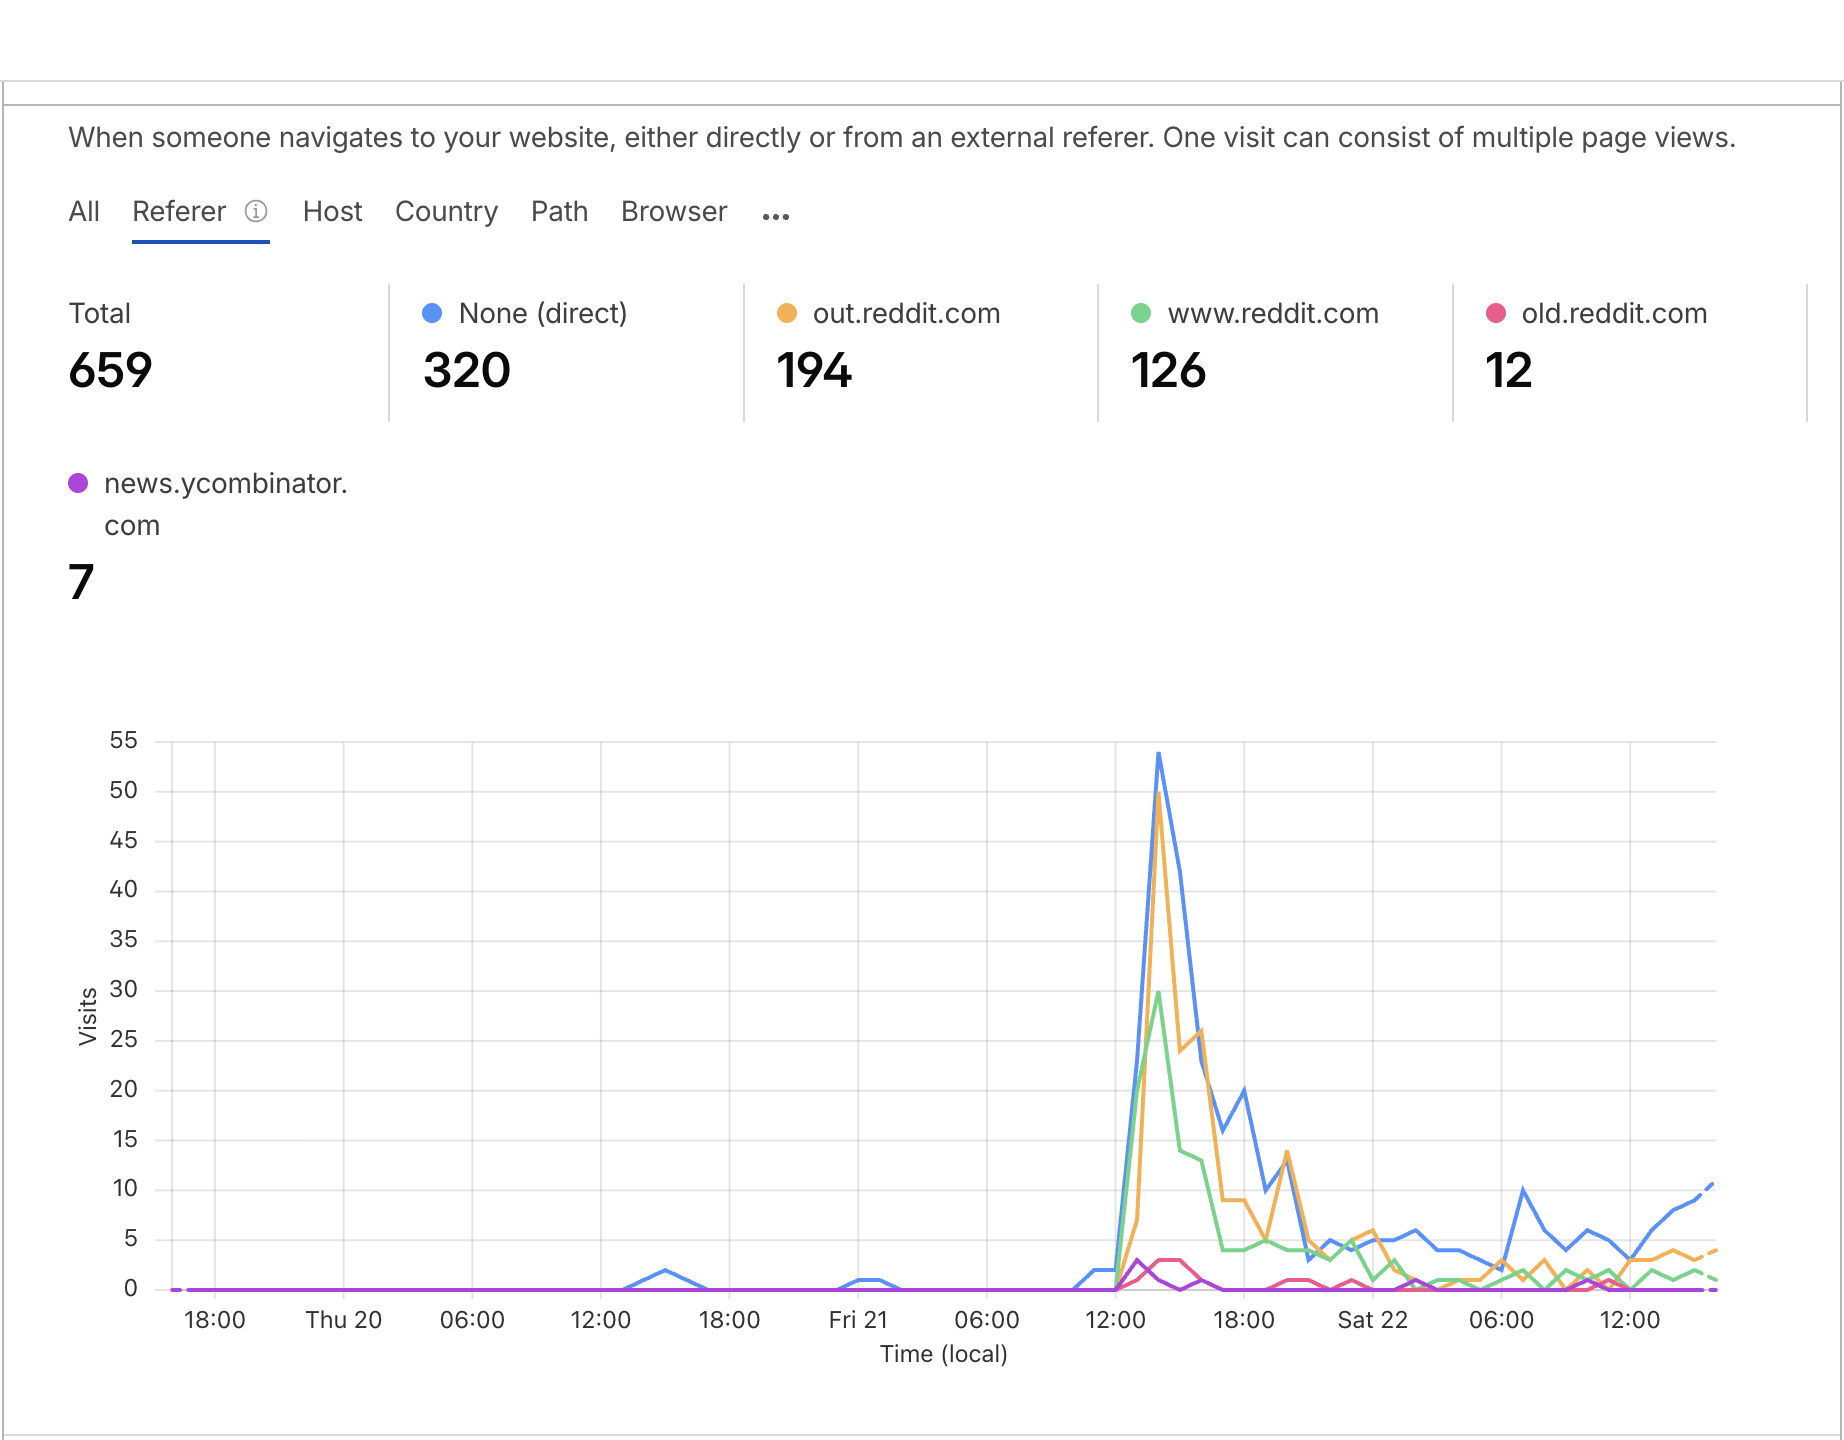Image resolution: width=1844 pixels, height=1440 pixels.
Task: Open the Path breakdown option
Action: pyautogui.click(x=559, y=211)
